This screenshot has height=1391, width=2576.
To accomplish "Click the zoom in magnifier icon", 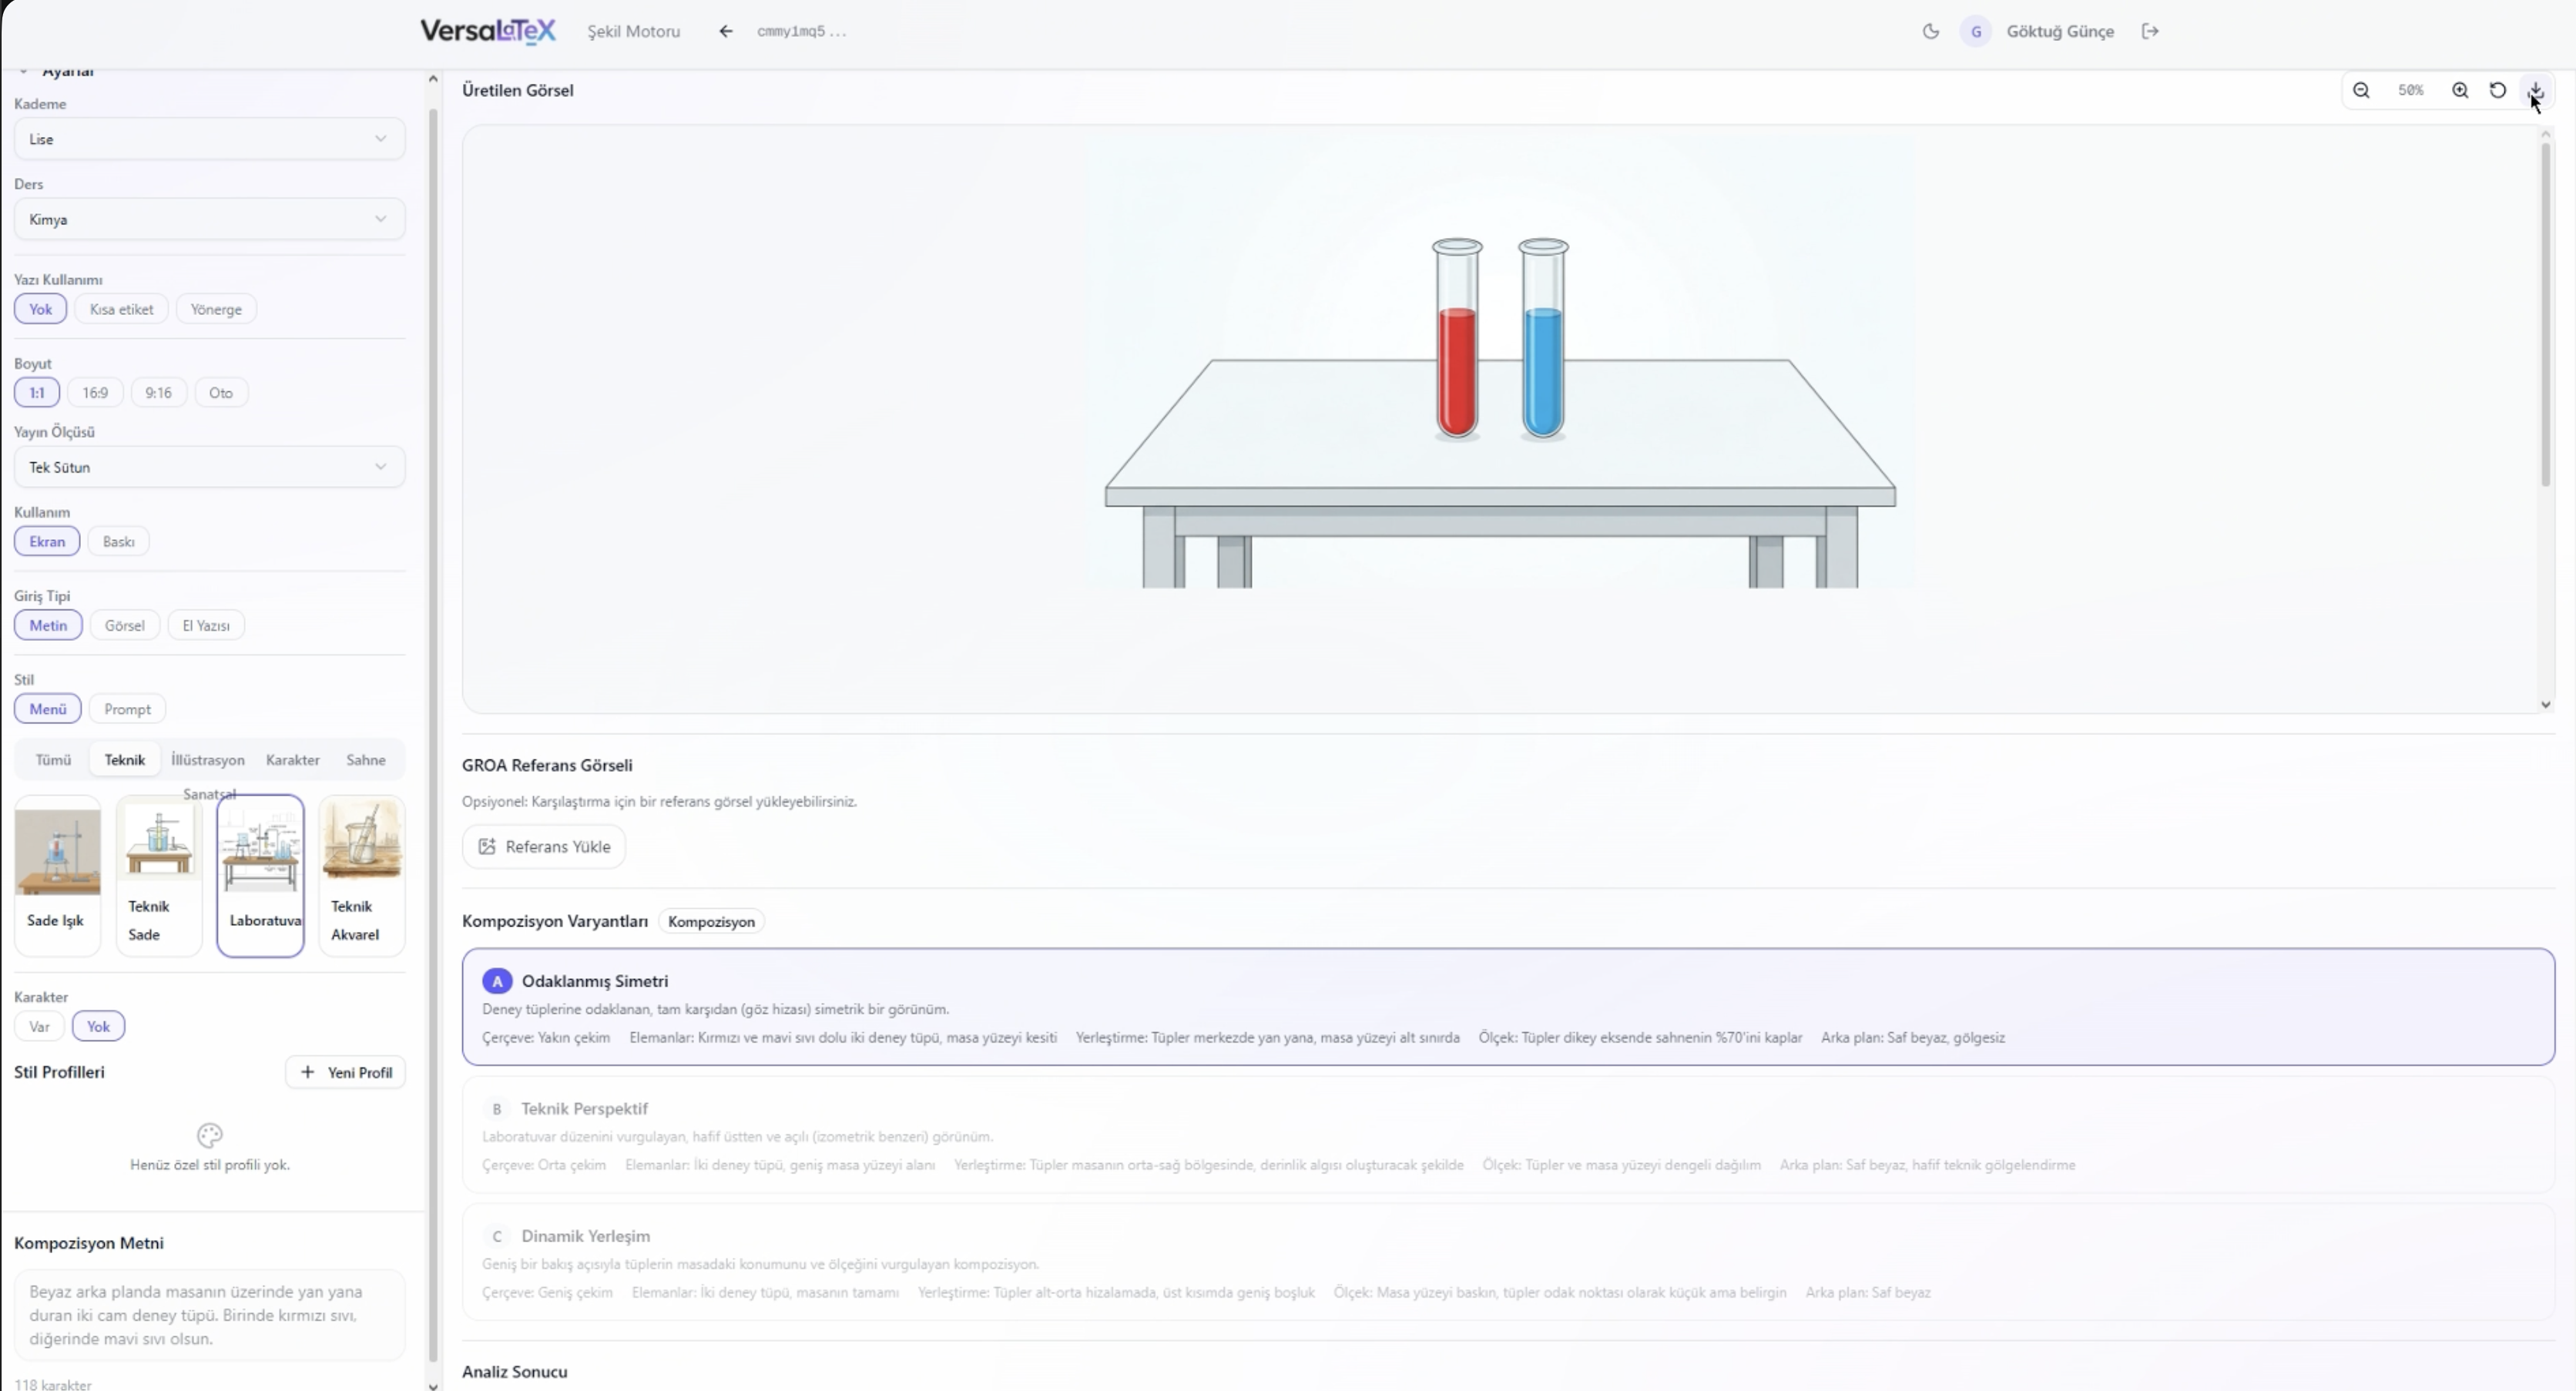I will (x=2459, y=90).
